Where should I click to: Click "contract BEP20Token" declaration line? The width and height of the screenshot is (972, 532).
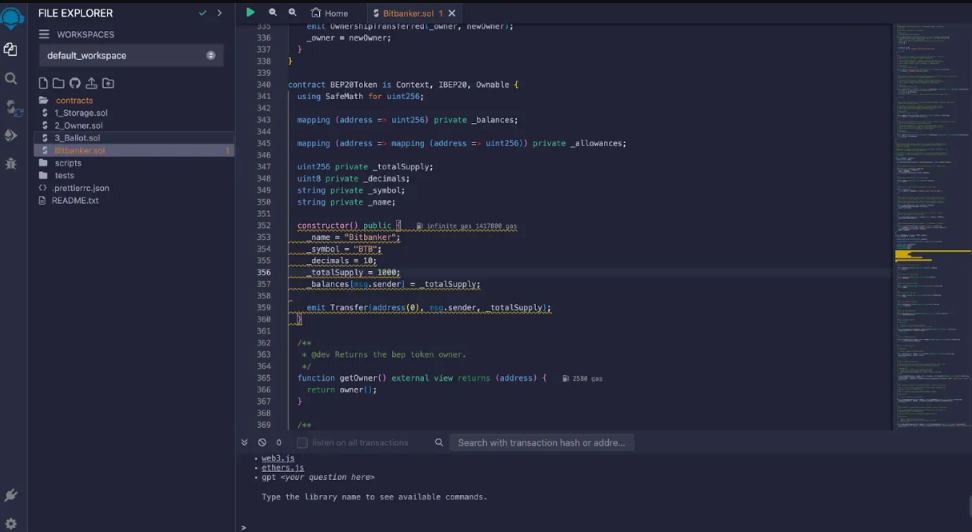coord(403,84)
